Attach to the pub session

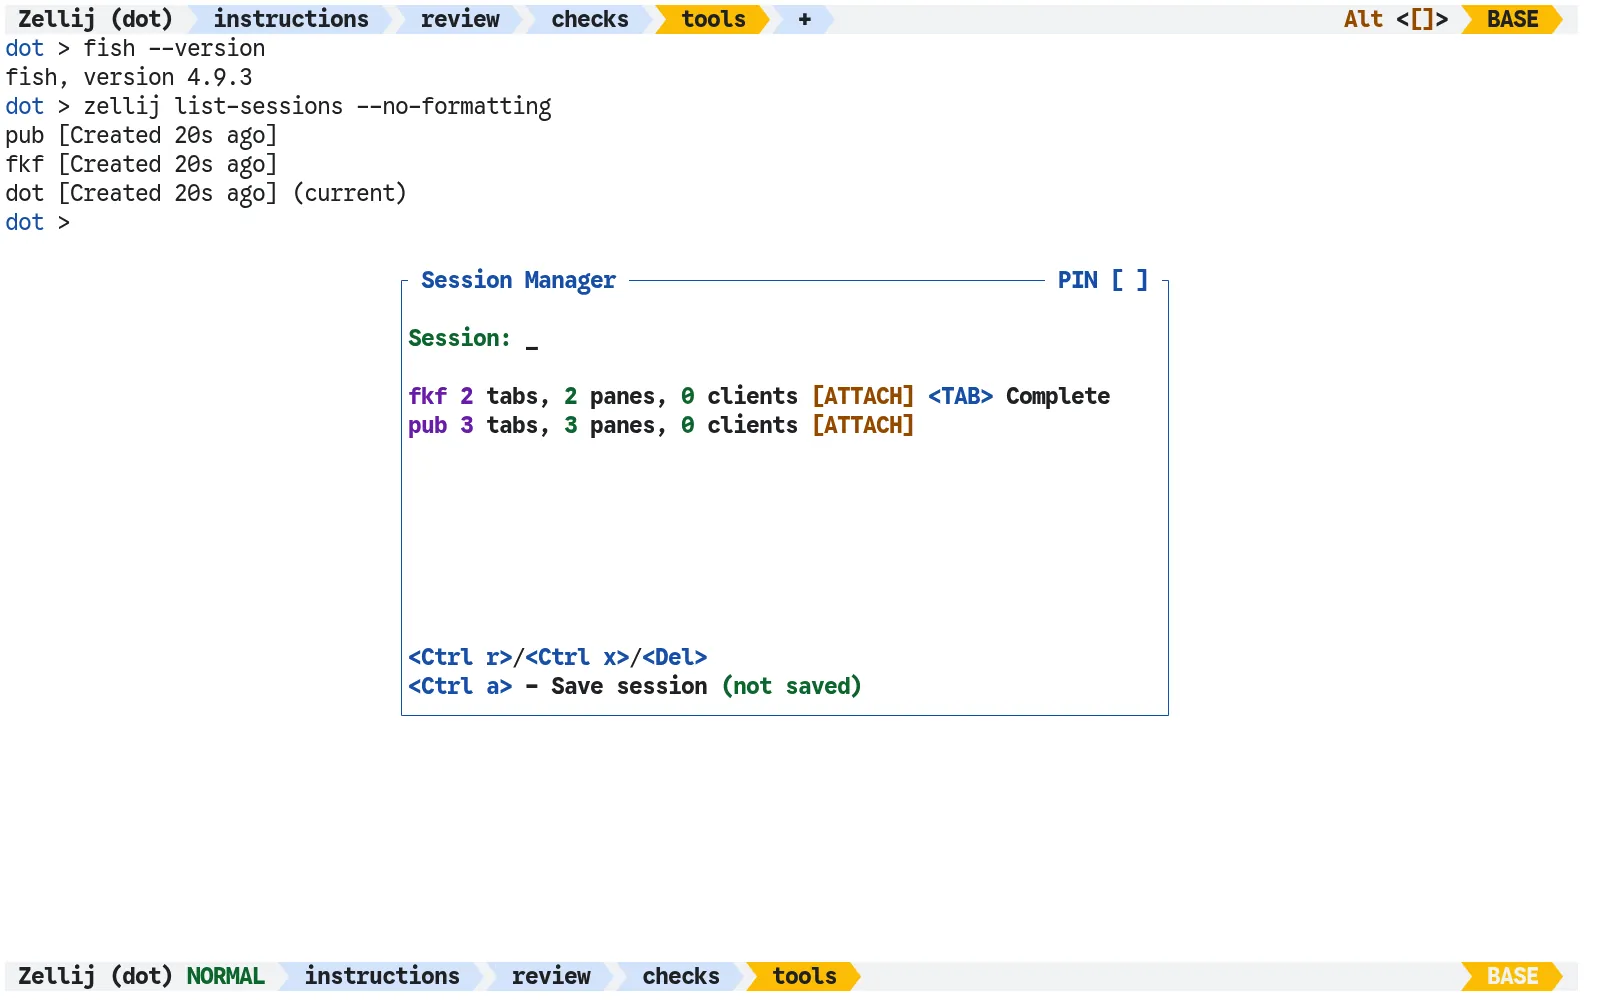(x=863, y=425)
